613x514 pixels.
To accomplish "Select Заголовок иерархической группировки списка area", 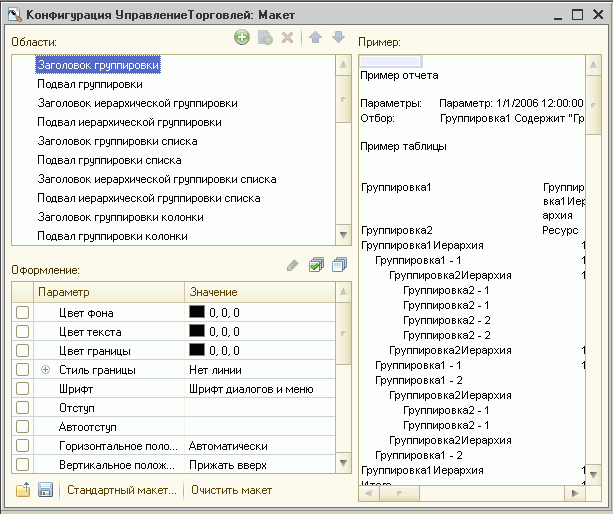I will coord(157,179).
